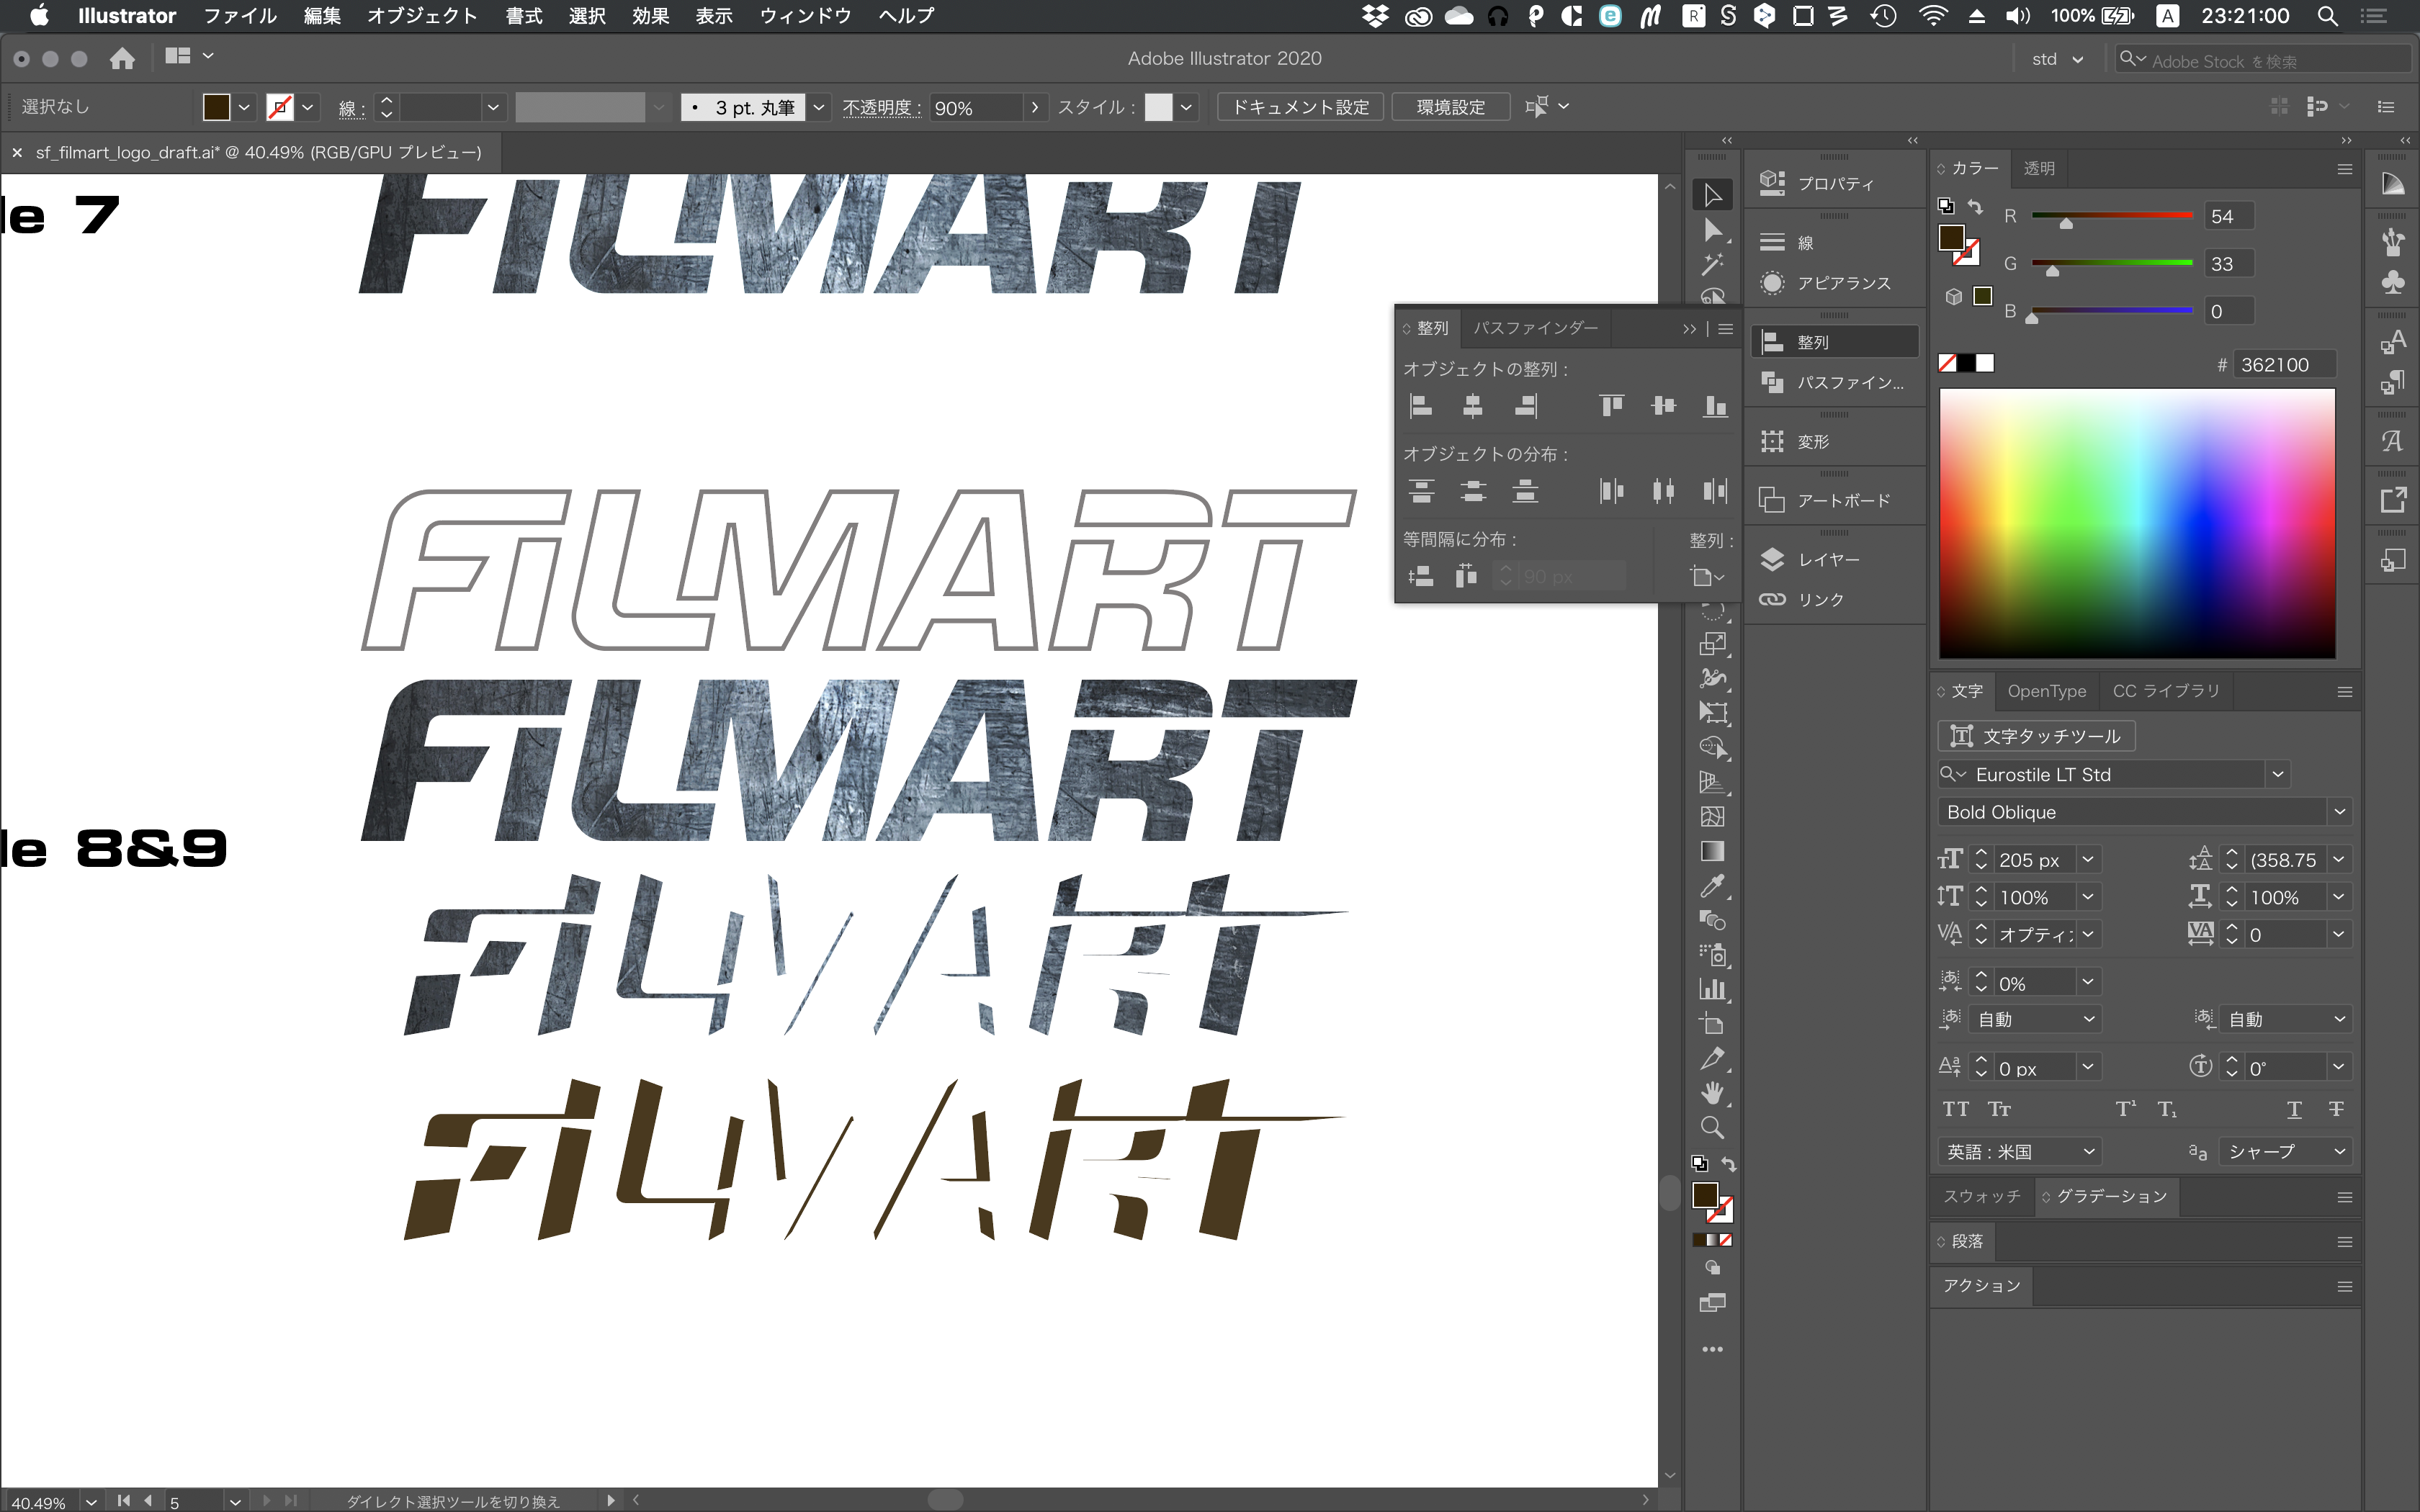This screenshot has height=1512, width=2420.
Task: Toggle Underline text style
Action: (2294, 1109)
